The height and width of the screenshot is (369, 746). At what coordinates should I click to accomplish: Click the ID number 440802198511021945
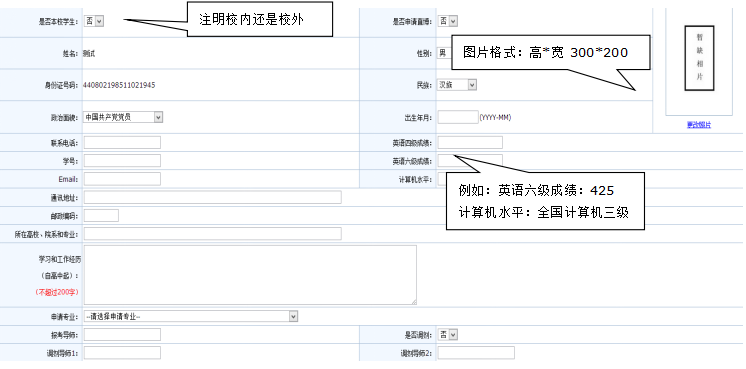coord(119,85)
